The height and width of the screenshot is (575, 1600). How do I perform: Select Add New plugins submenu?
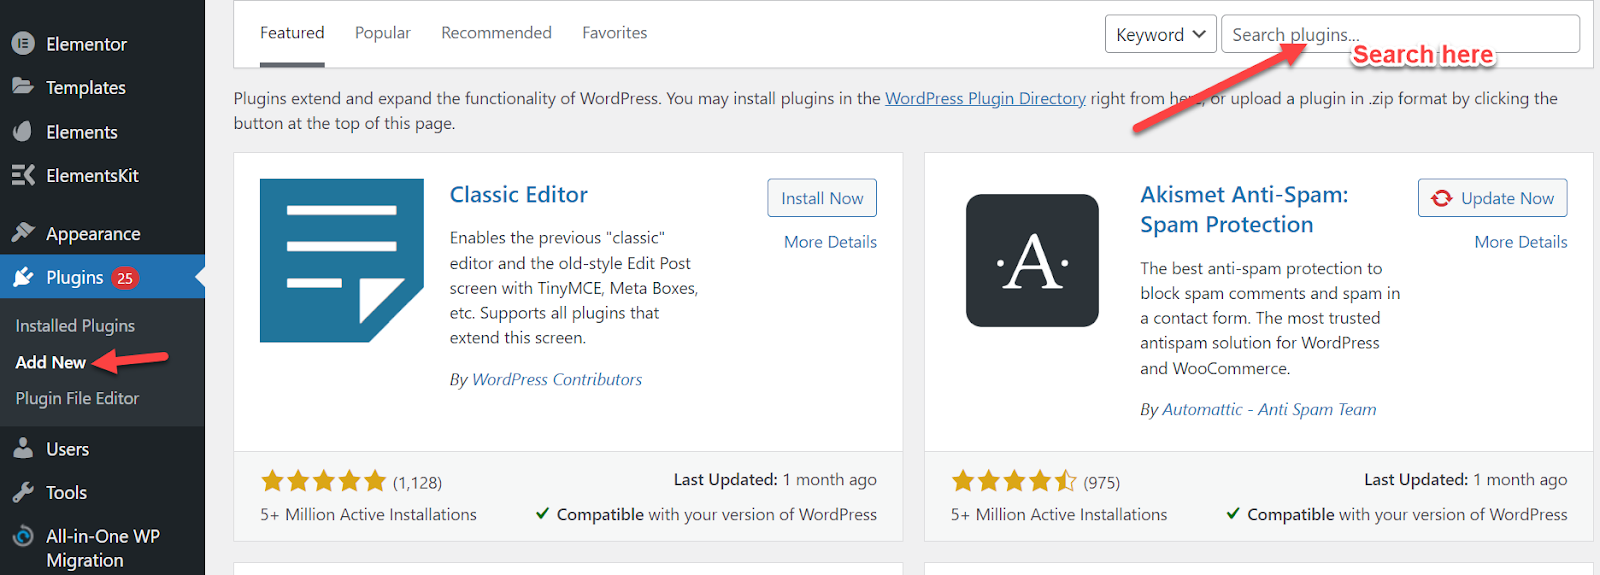[51, 362]
